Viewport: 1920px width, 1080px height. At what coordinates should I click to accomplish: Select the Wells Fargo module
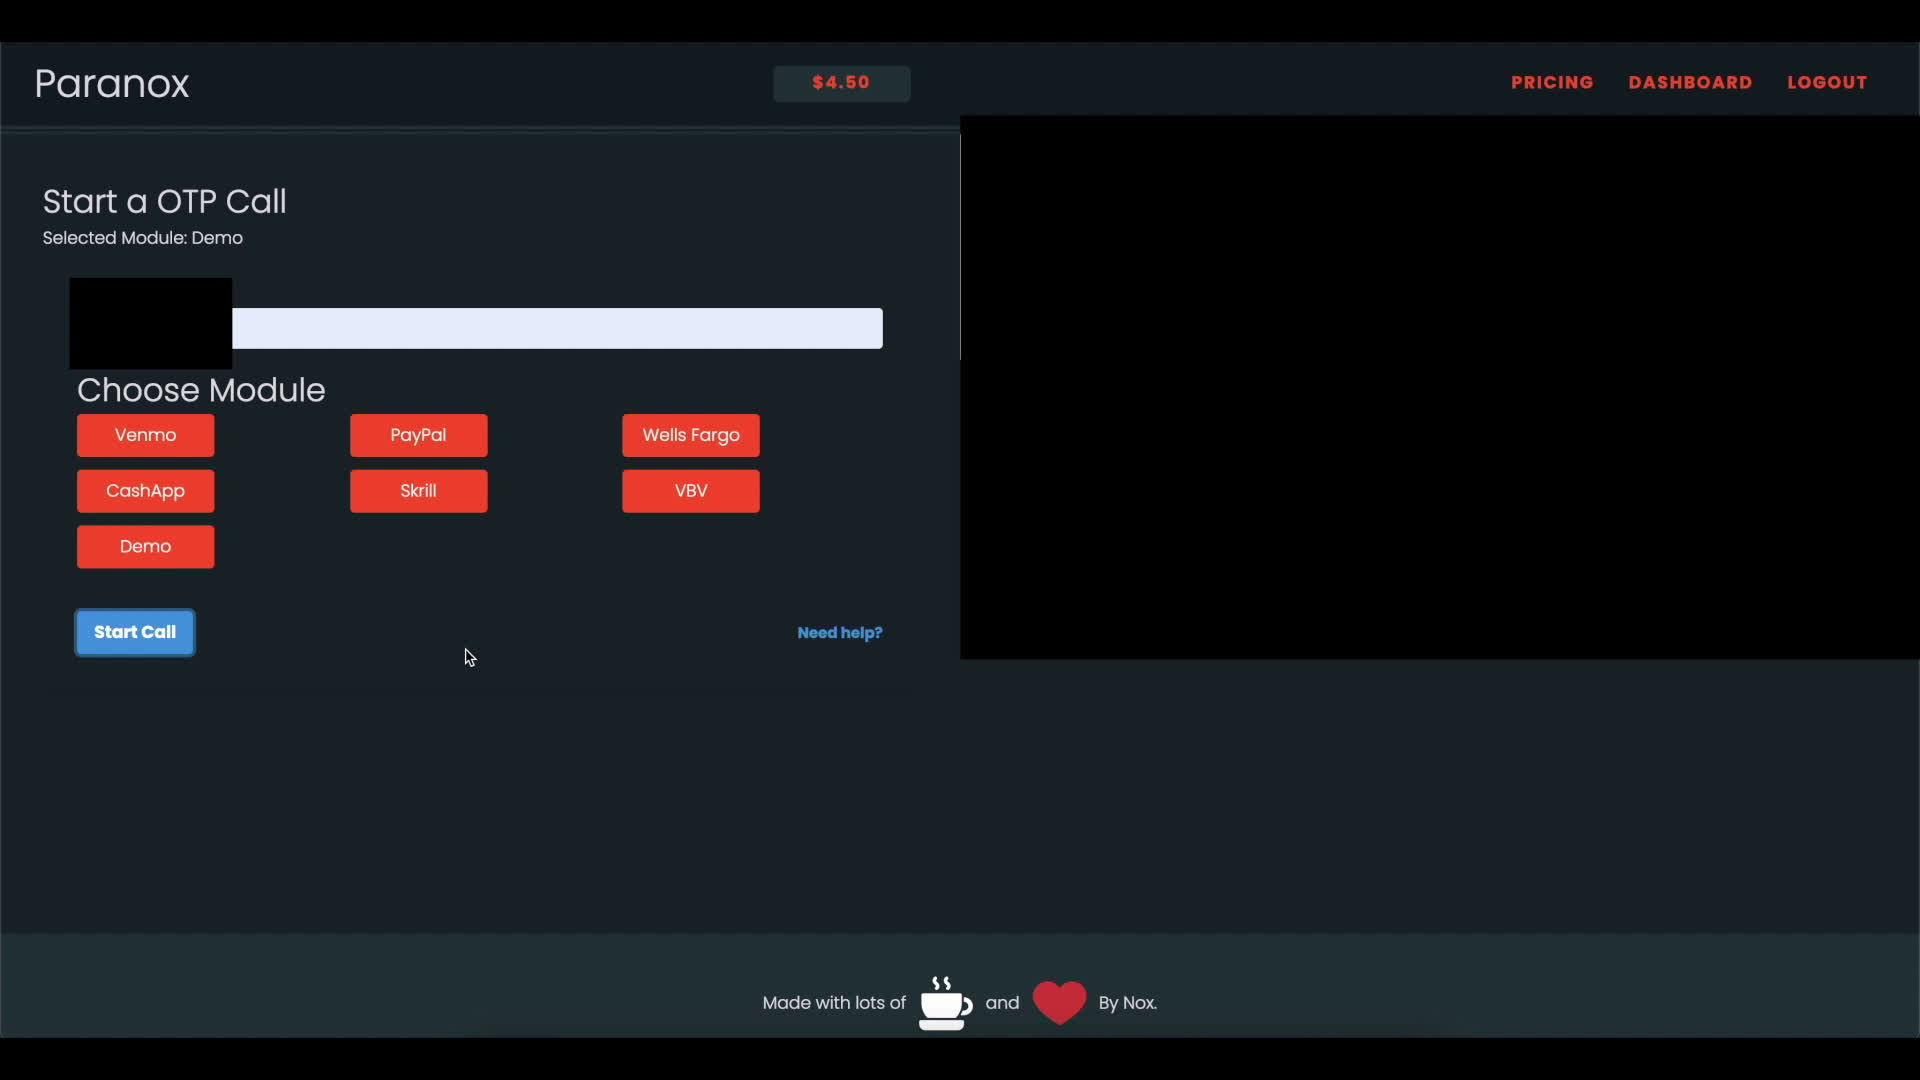coord(690,435)
